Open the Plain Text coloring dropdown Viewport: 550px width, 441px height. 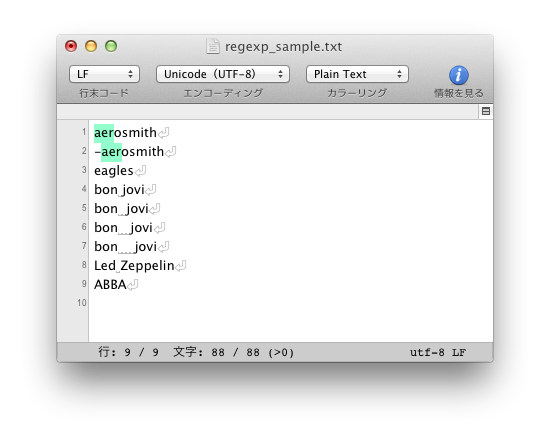pyautogui.click(x=357, y=74)
